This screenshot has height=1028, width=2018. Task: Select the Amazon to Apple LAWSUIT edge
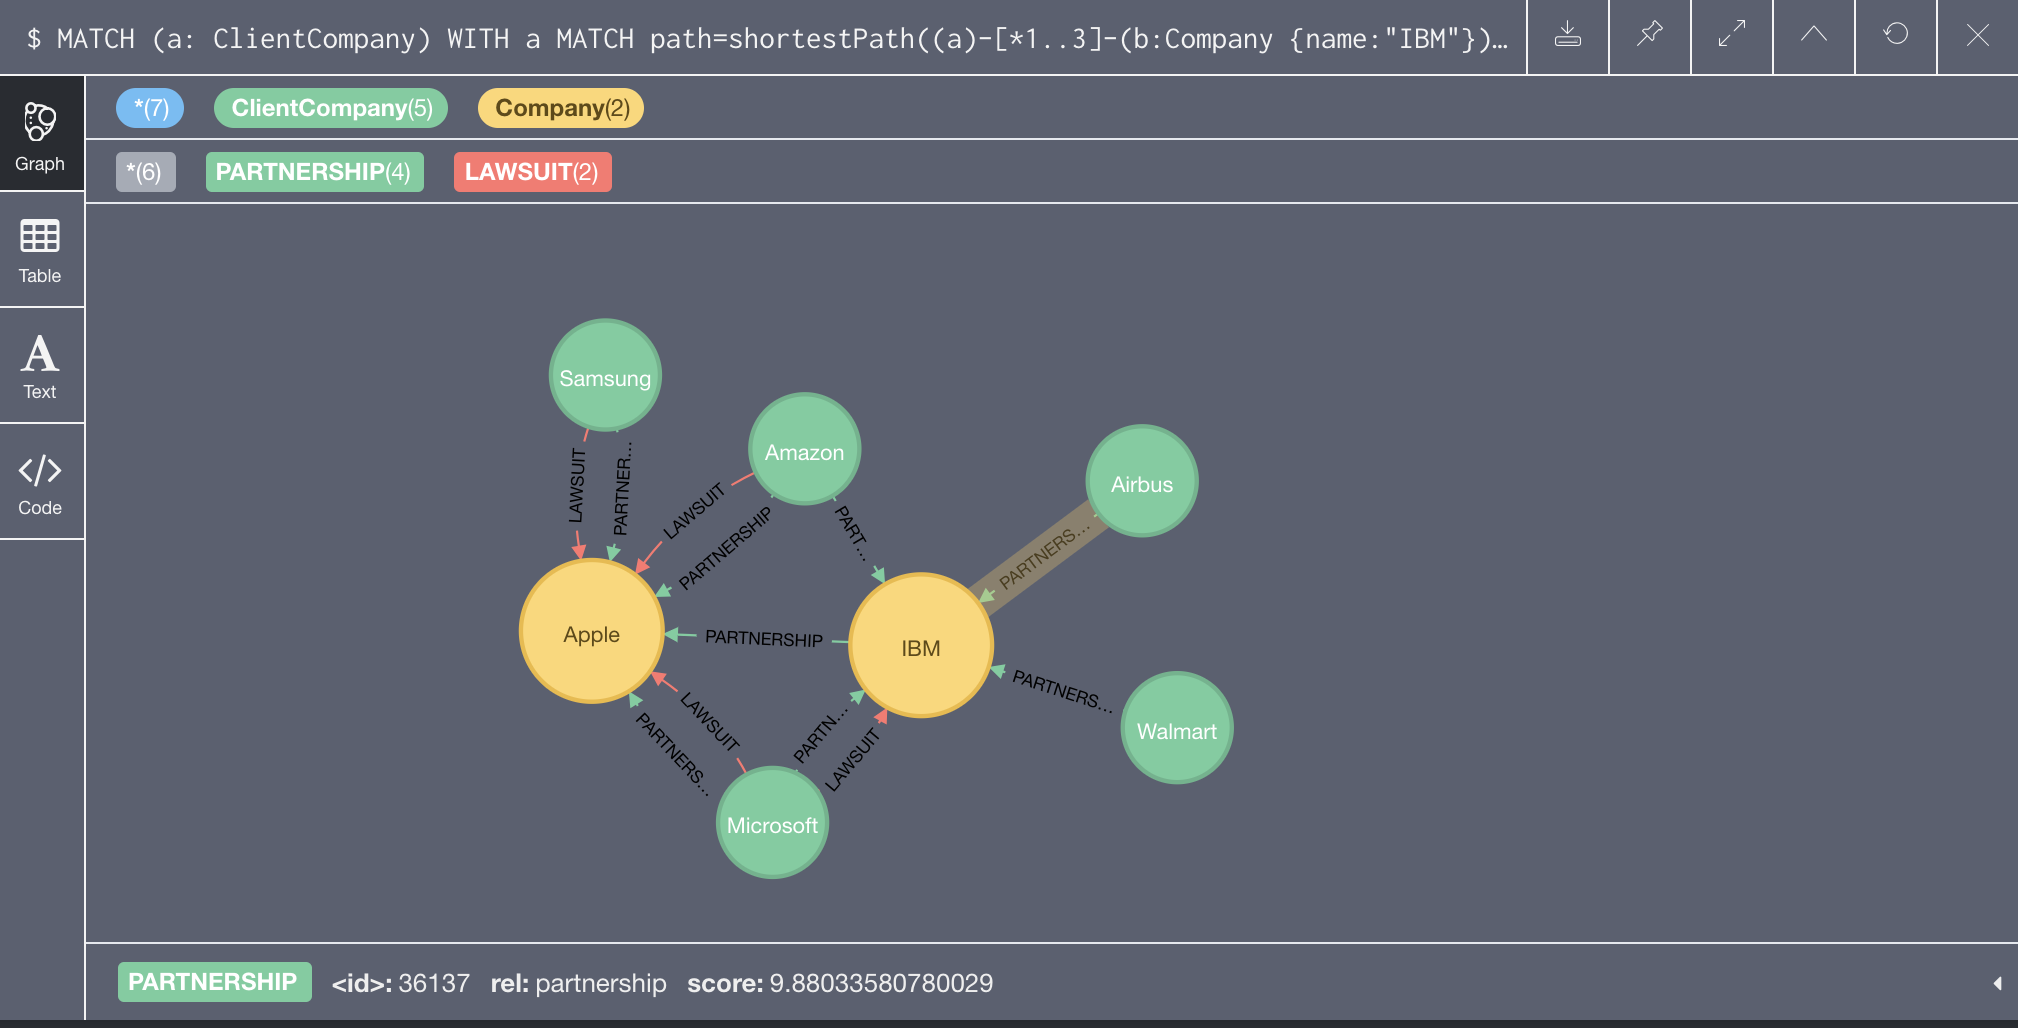694,511
